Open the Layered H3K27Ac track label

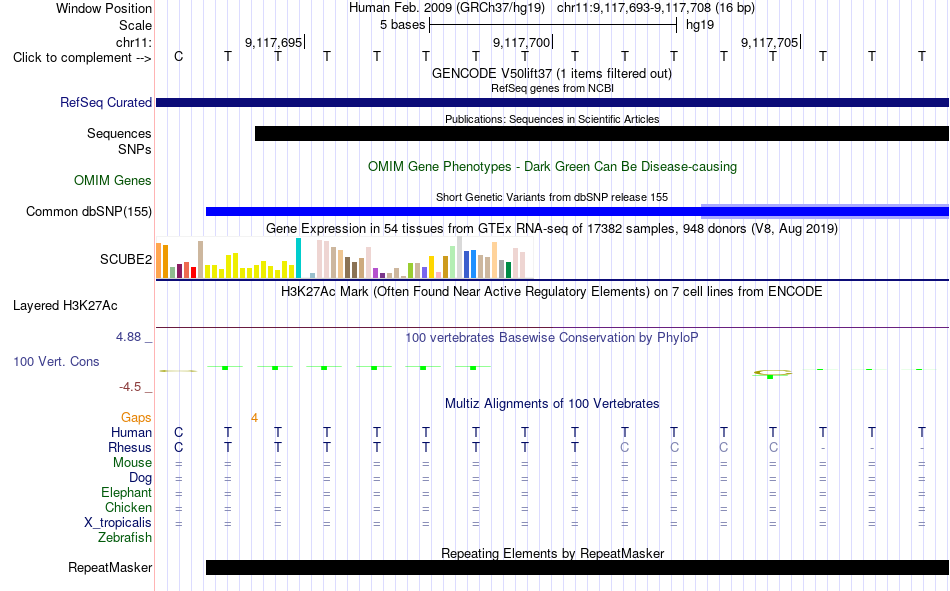[65, 306]
